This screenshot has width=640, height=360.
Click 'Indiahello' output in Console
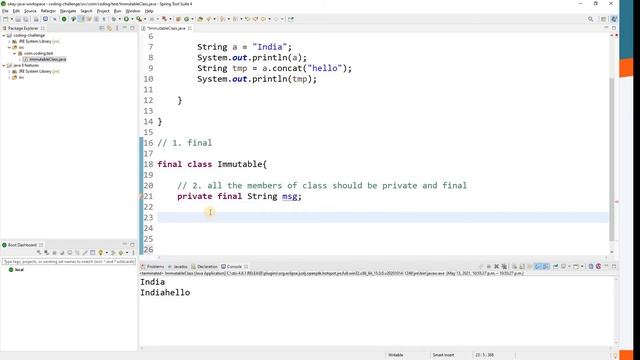(165, 293)
